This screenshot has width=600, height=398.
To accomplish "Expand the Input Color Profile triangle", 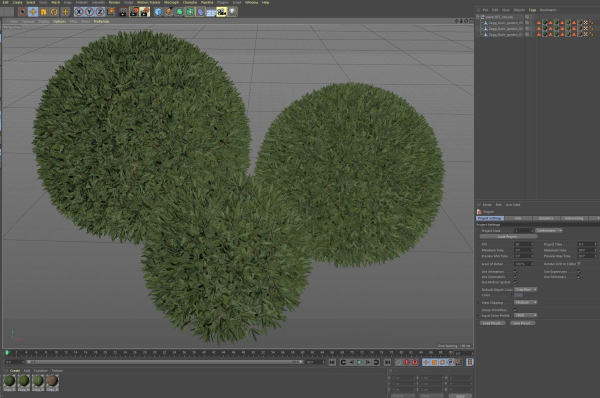I will coord(478,316).
